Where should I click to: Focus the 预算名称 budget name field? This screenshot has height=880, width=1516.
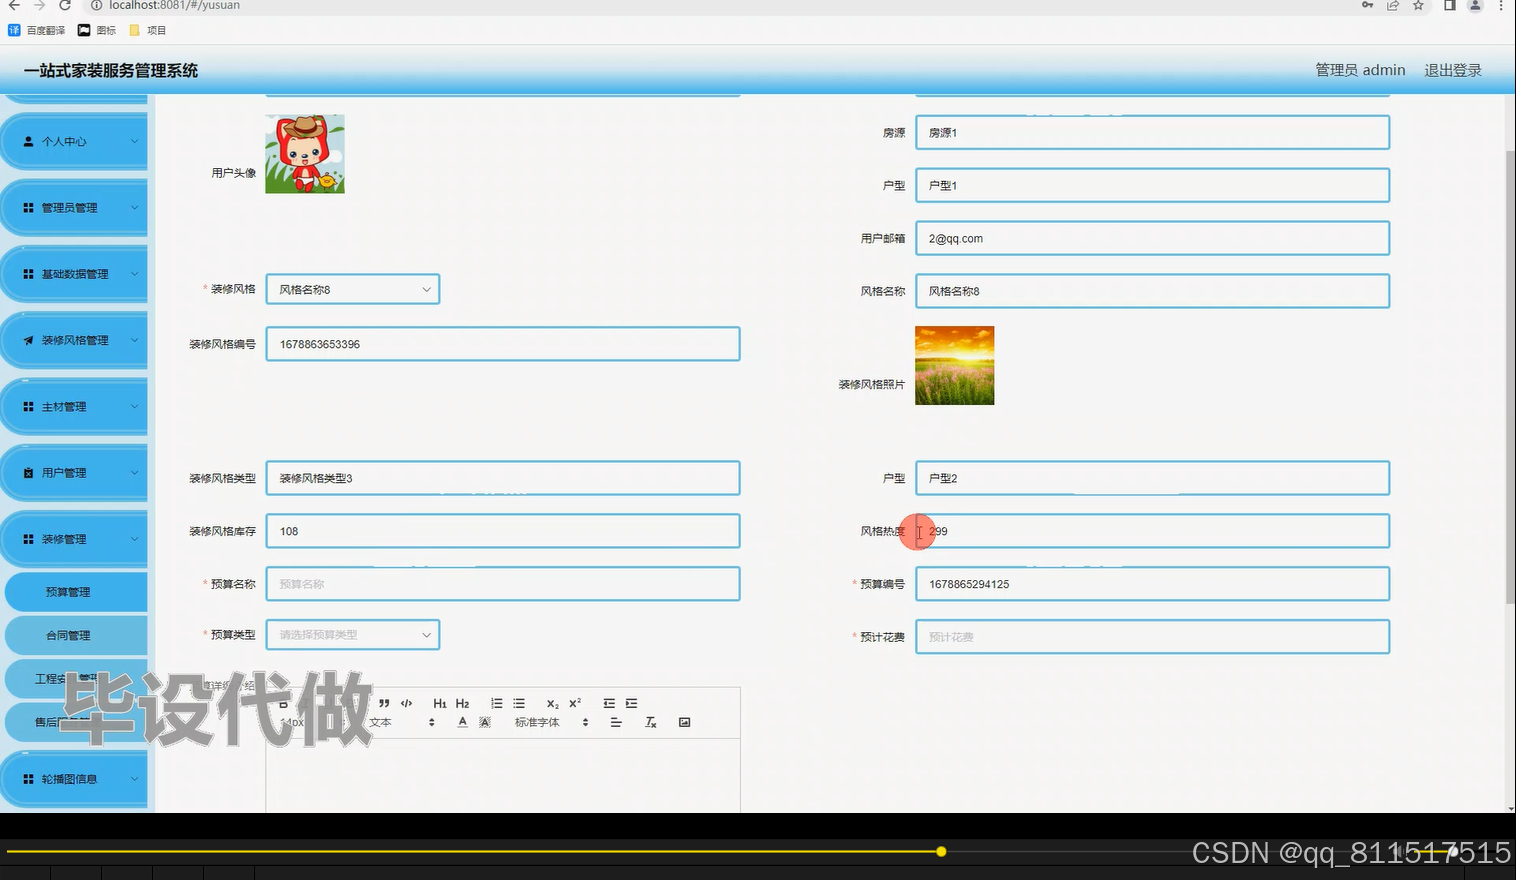tap(502, 584)
